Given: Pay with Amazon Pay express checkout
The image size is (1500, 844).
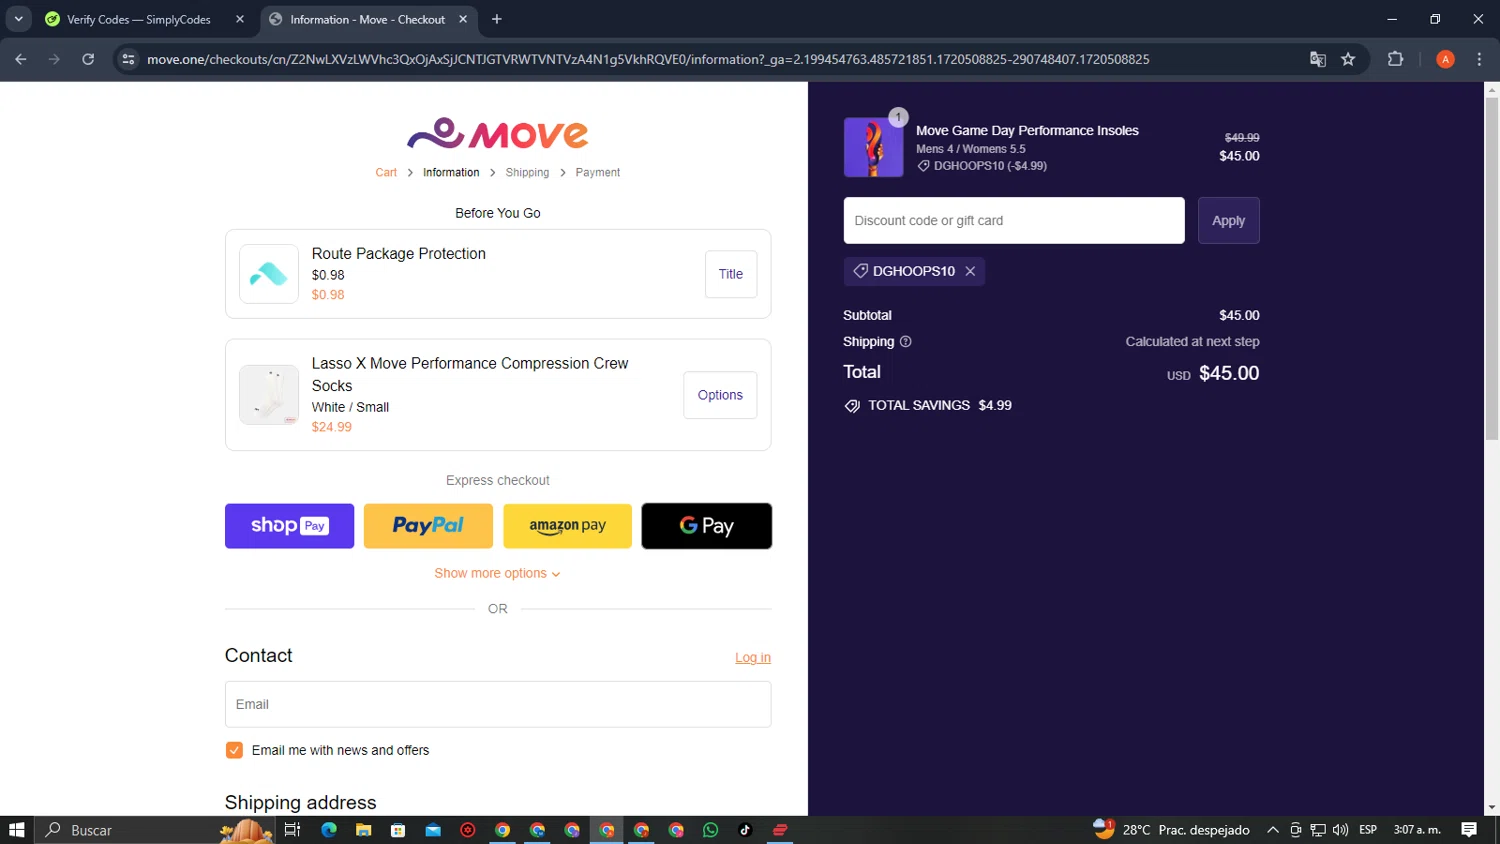Looking at the screenshot, I should click(x=567, y=526).
